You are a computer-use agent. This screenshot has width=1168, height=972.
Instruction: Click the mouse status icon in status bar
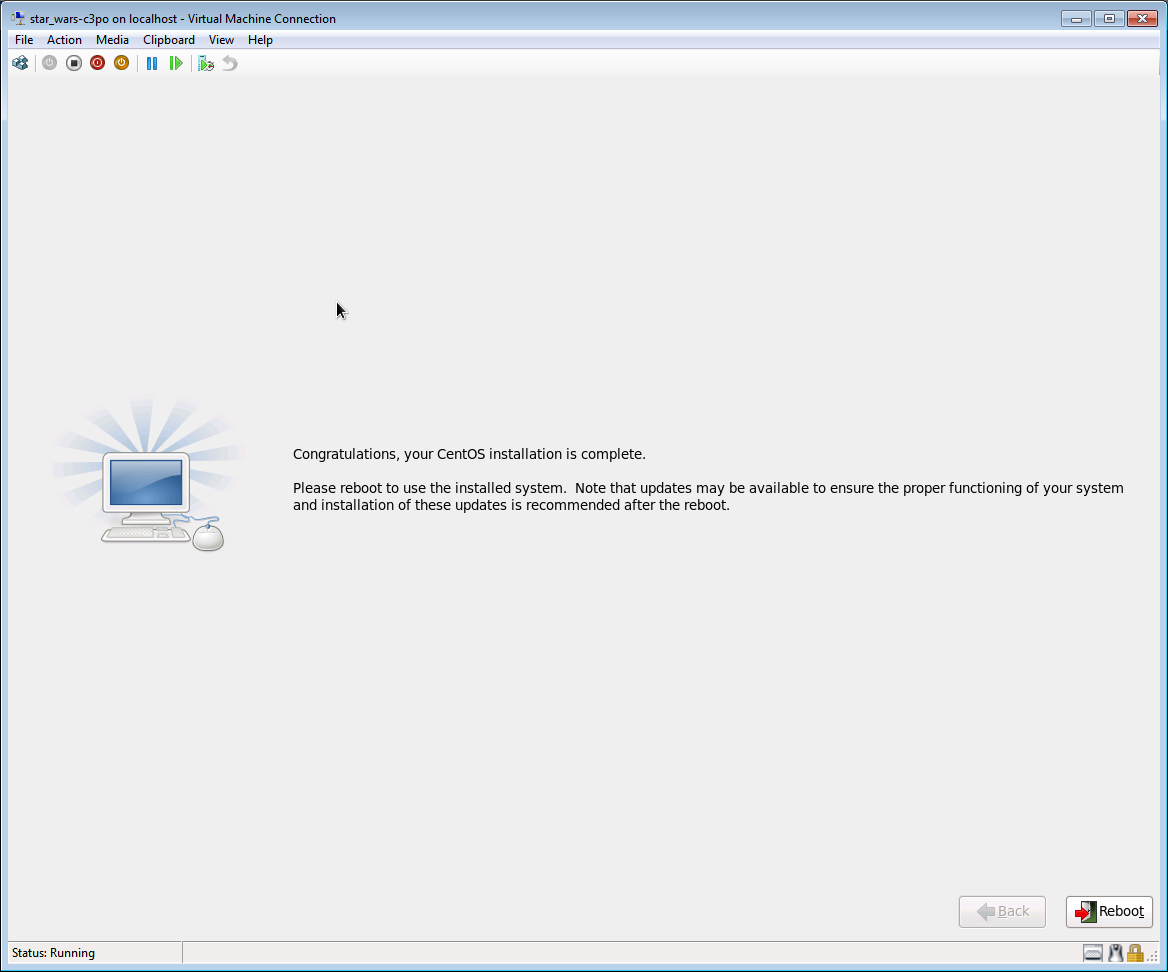(x=1115, y=953)
